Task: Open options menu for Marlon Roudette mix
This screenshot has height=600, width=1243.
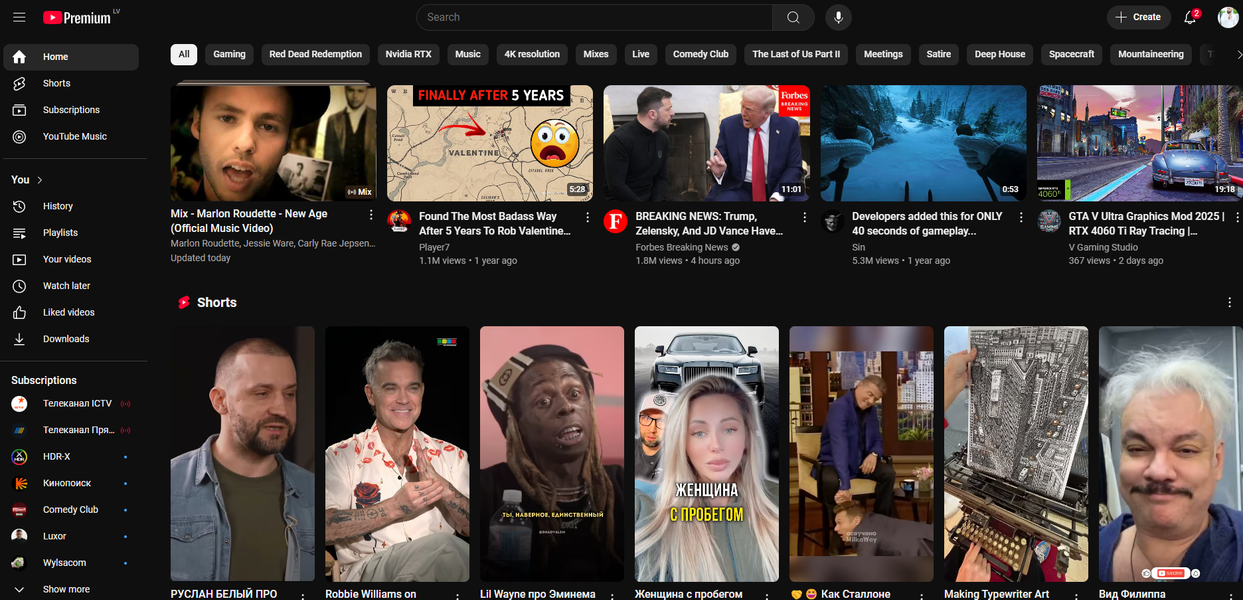Action: [371, 216]
